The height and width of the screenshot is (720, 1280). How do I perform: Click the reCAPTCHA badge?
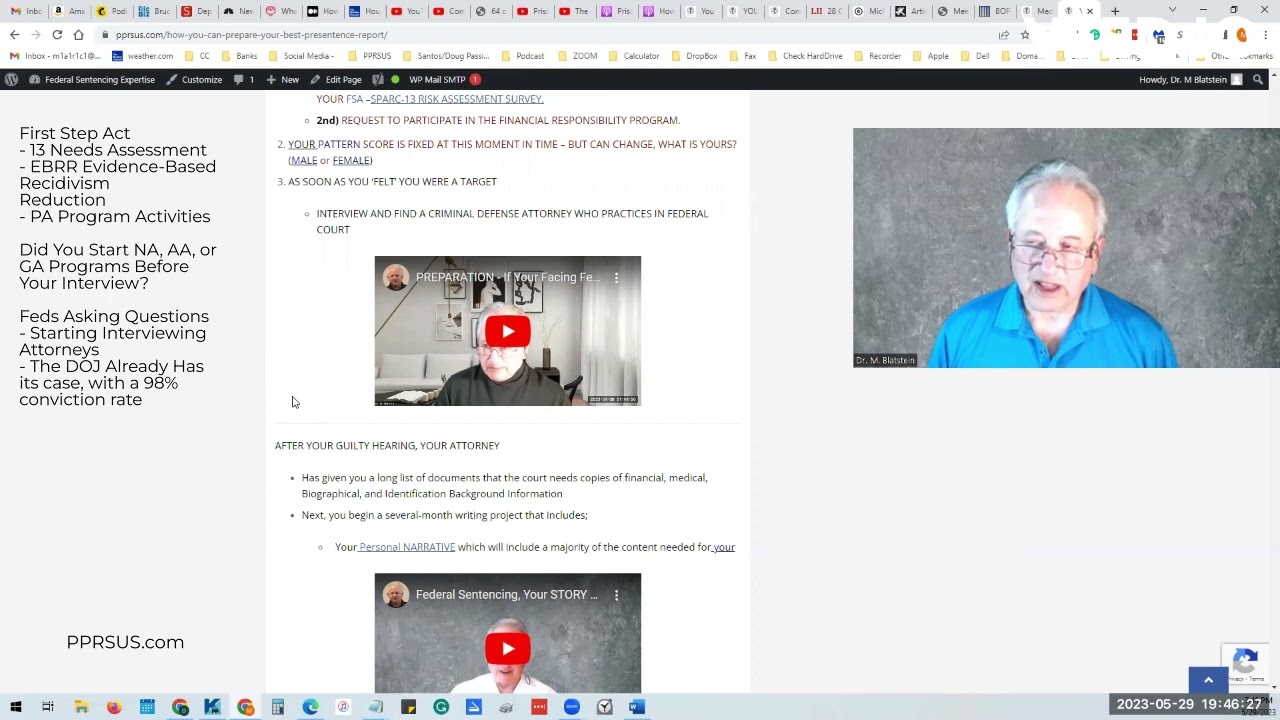click(x=1245, y=663)
